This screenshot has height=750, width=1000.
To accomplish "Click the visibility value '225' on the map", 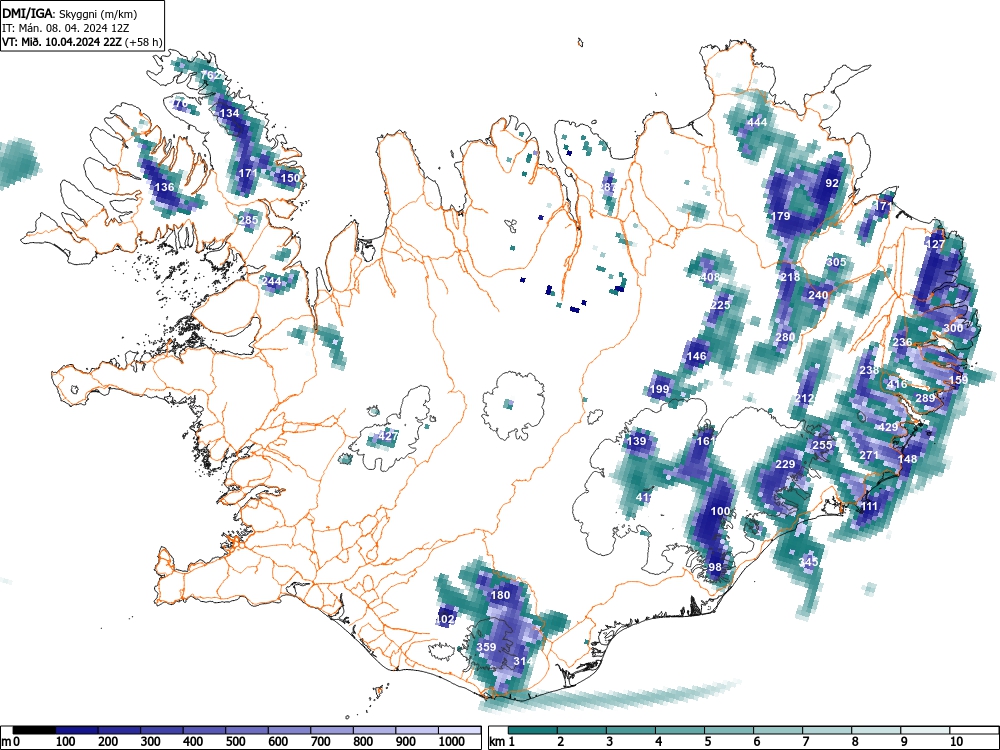I will [x=720, y=305].
